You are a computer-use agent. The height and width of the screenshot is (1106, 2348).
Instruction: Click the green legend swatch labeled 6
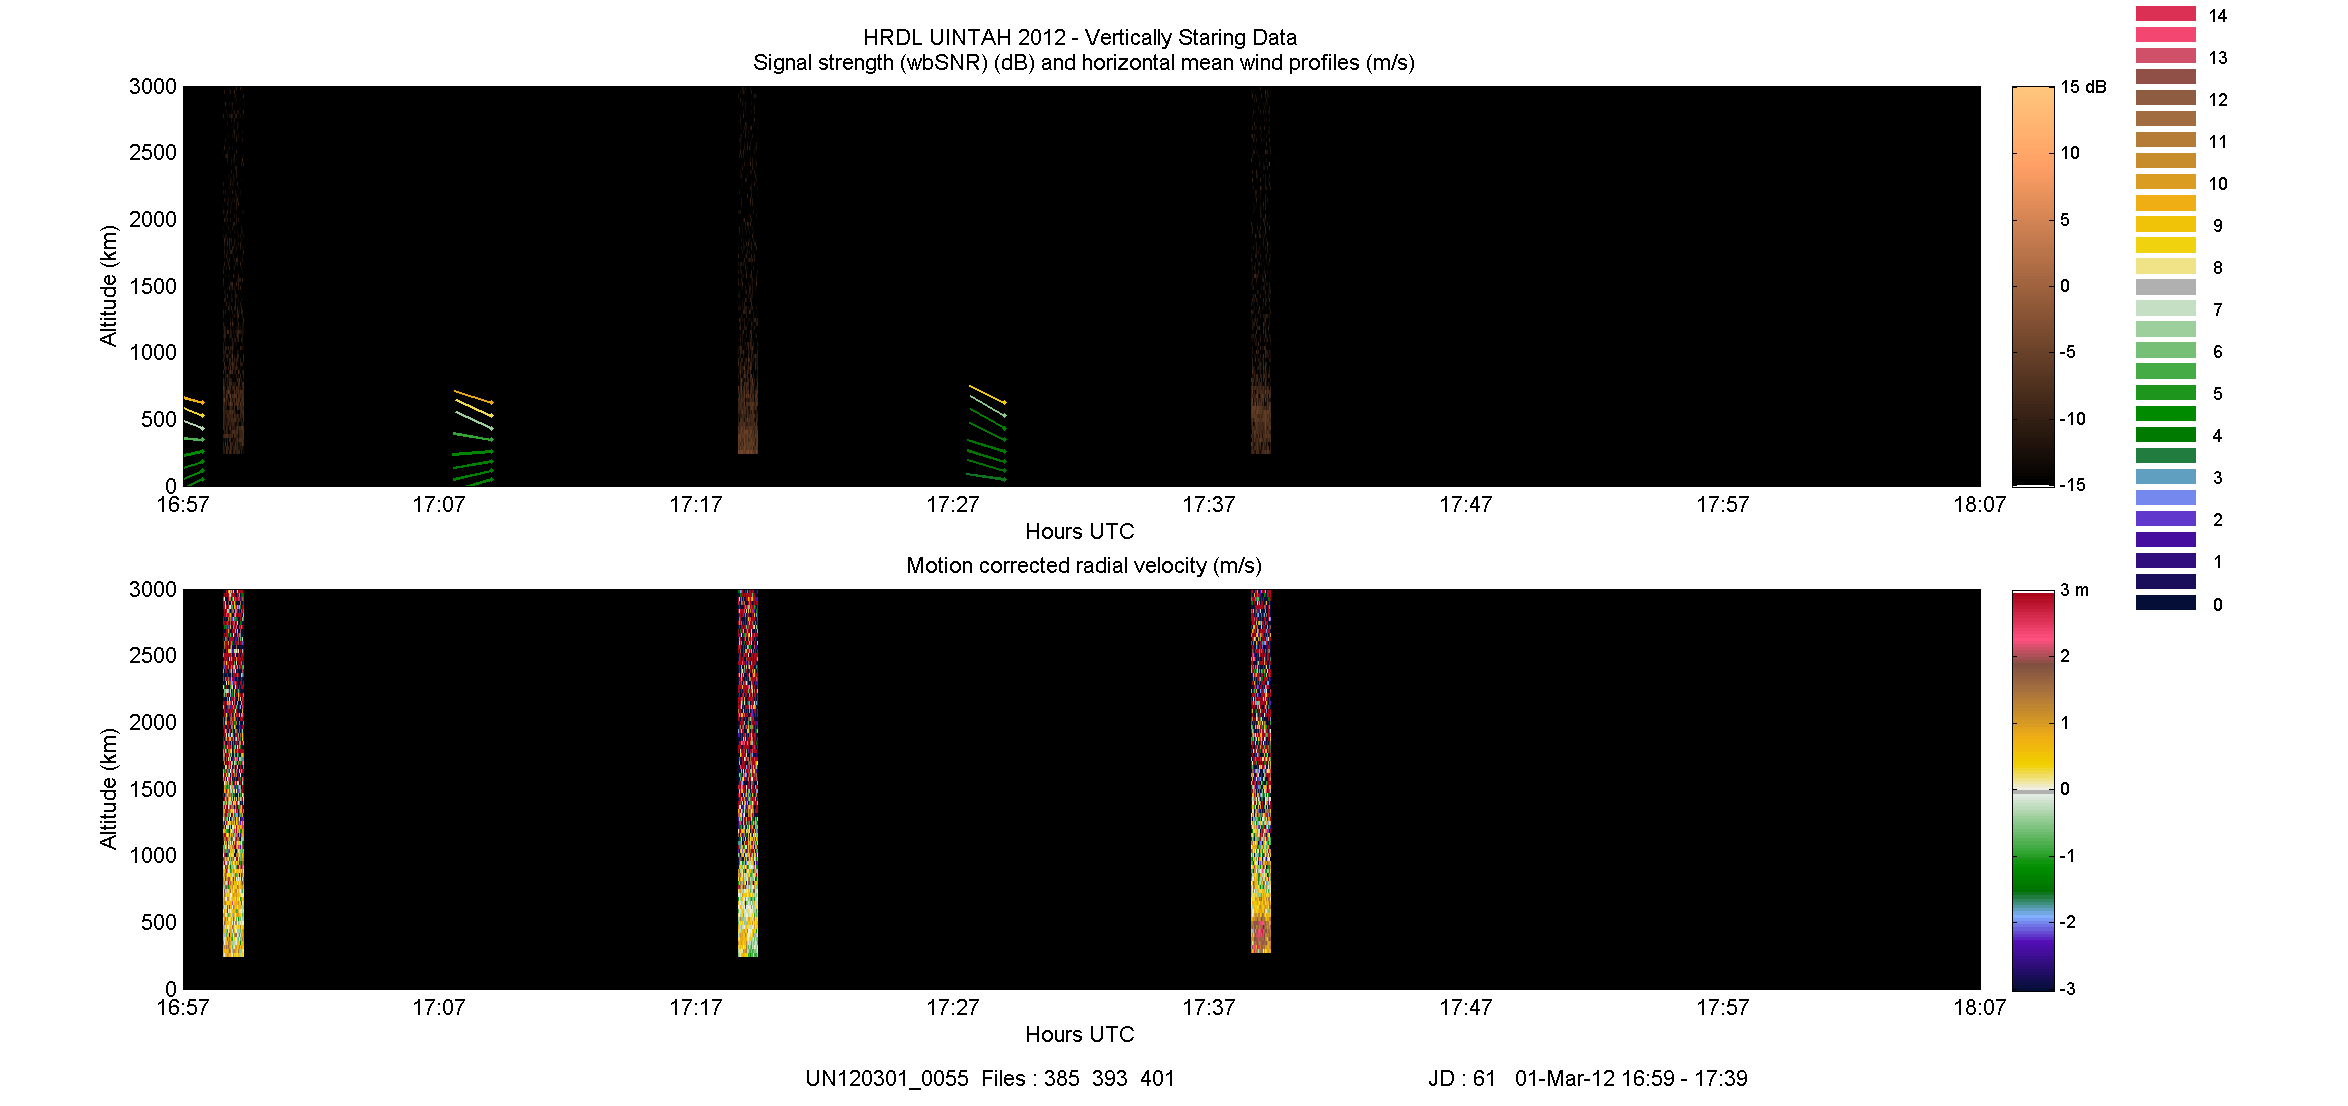(x=2165, y=350)
